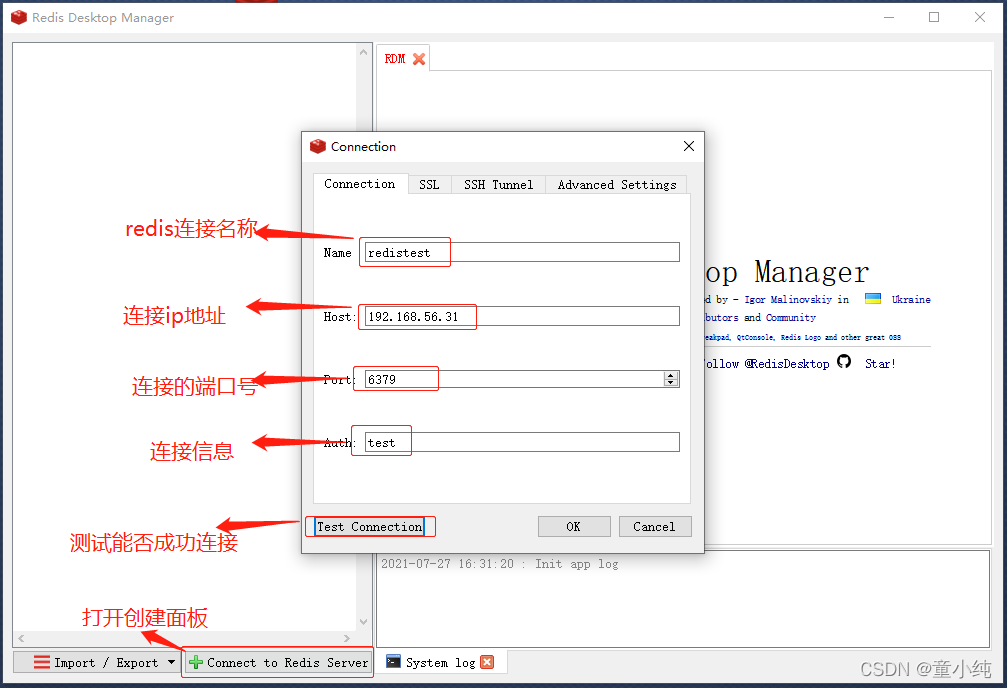Switch to the SSL tab
Screen dimensions: 1007x688
coord(429,184)
